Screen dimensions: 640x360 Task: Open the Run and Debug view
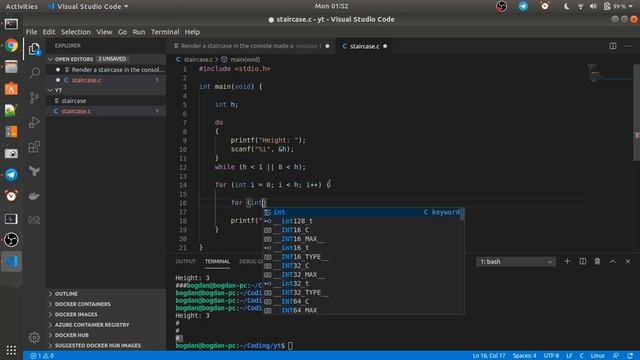click(x=34, y=122)
